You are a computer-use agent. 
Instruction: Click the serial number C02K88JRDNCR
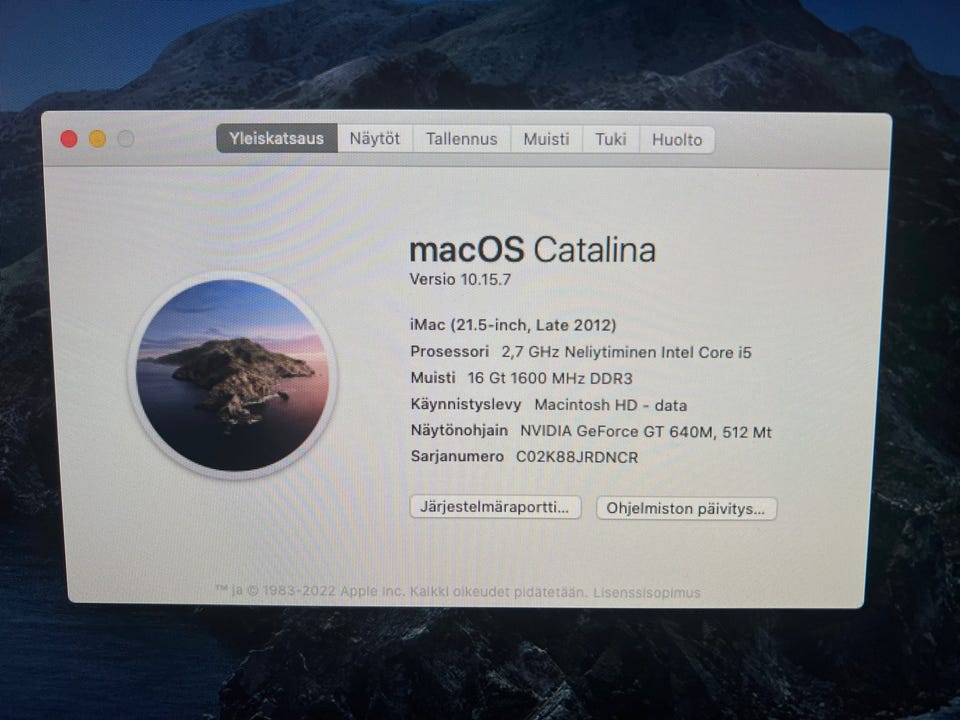577,457
